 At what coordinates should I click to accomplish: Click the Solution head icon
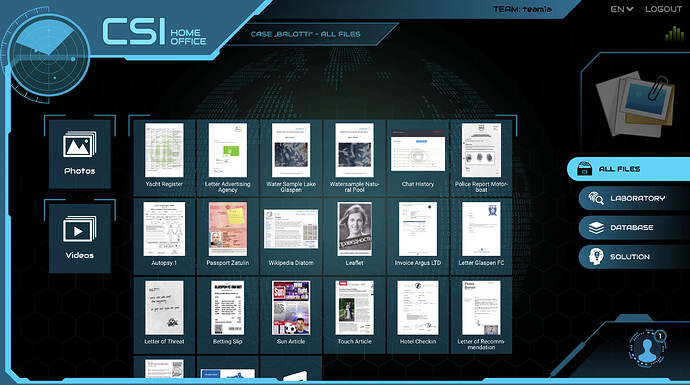596,257
